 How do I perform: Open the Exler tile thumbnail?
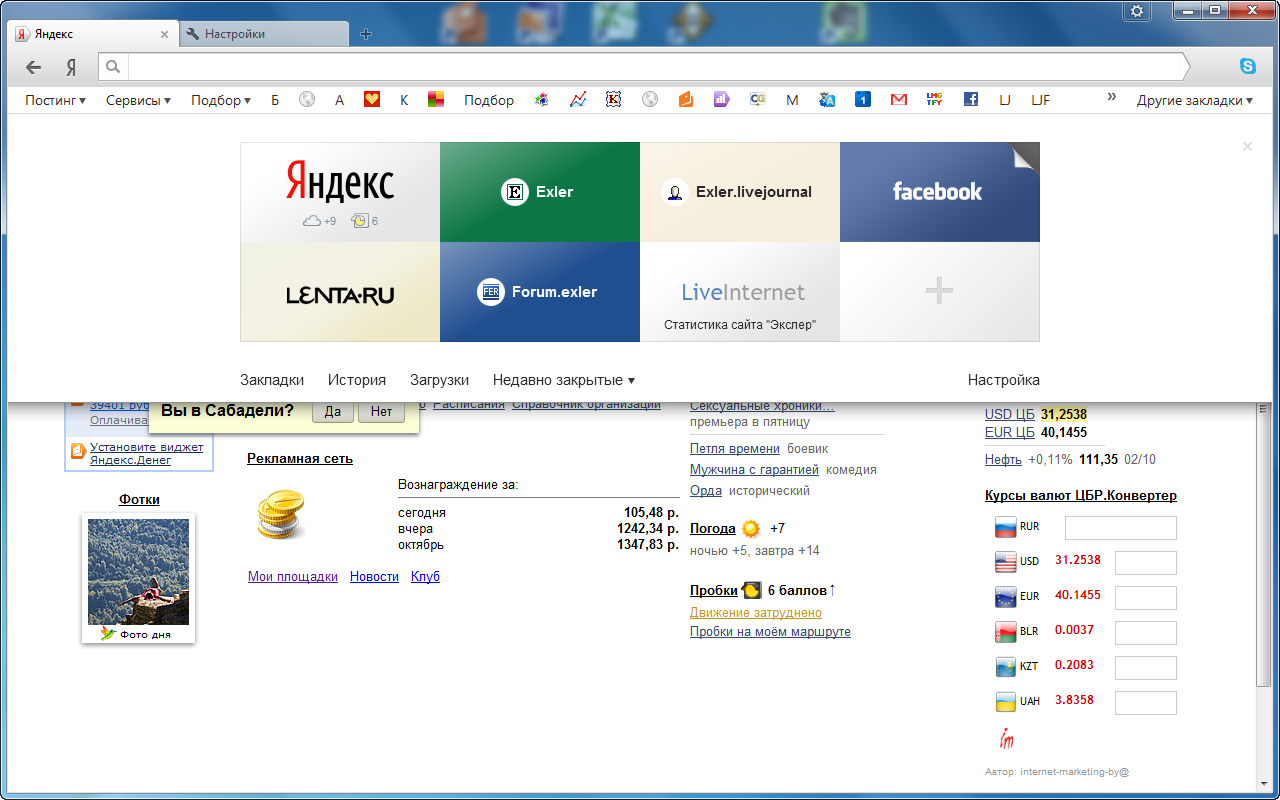coord(539,192)
